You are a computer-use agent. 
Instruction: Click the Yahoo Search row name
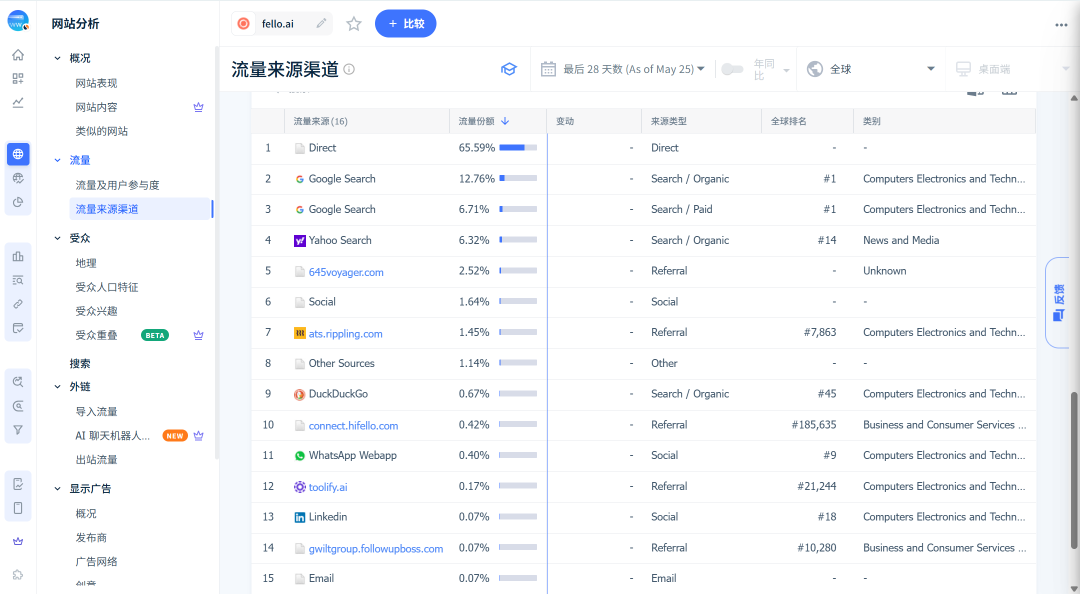[x=340, y=240]
